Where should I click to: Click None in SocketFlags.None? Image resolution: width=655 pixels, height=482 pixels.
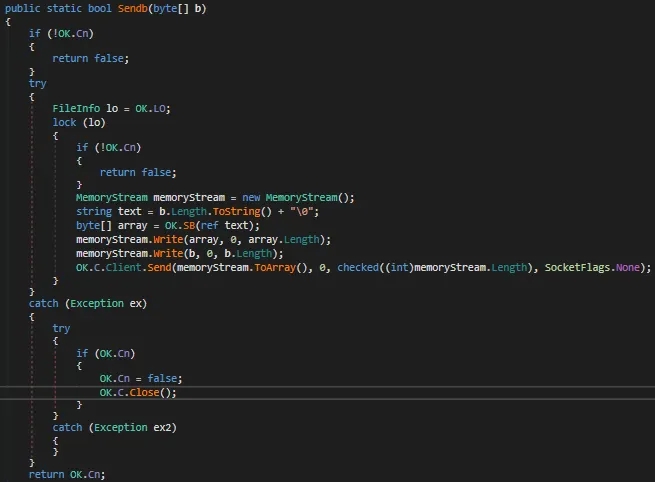[632, 268]
